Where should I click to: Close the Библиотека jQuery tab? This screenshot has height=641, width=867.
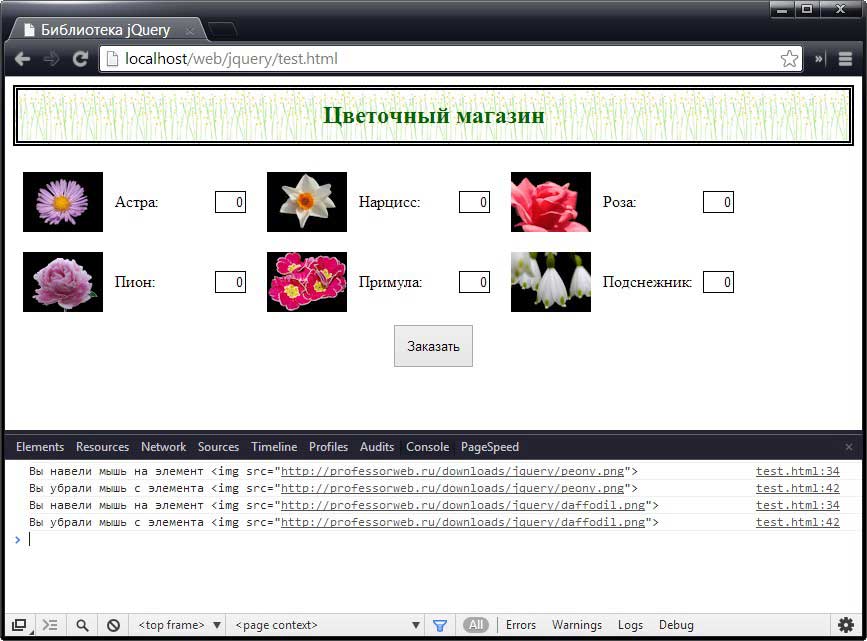point(190,31)
